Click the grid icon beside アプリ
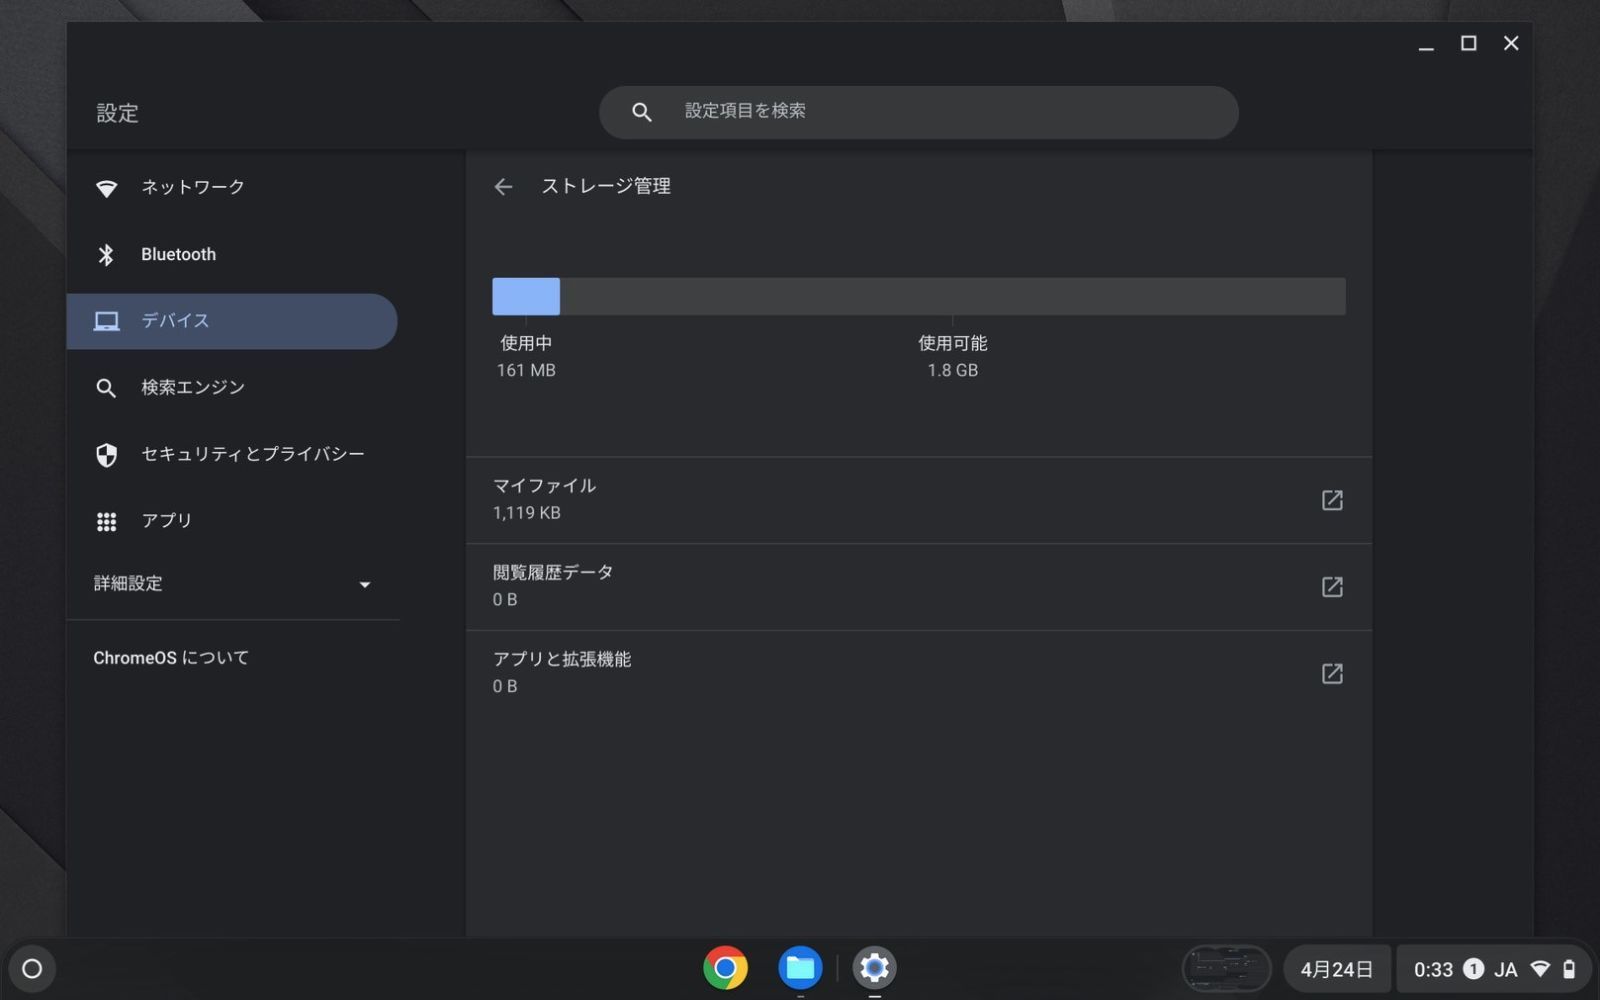The width and height of the screenshot is (1600, 1000). (x=106, y=521)
